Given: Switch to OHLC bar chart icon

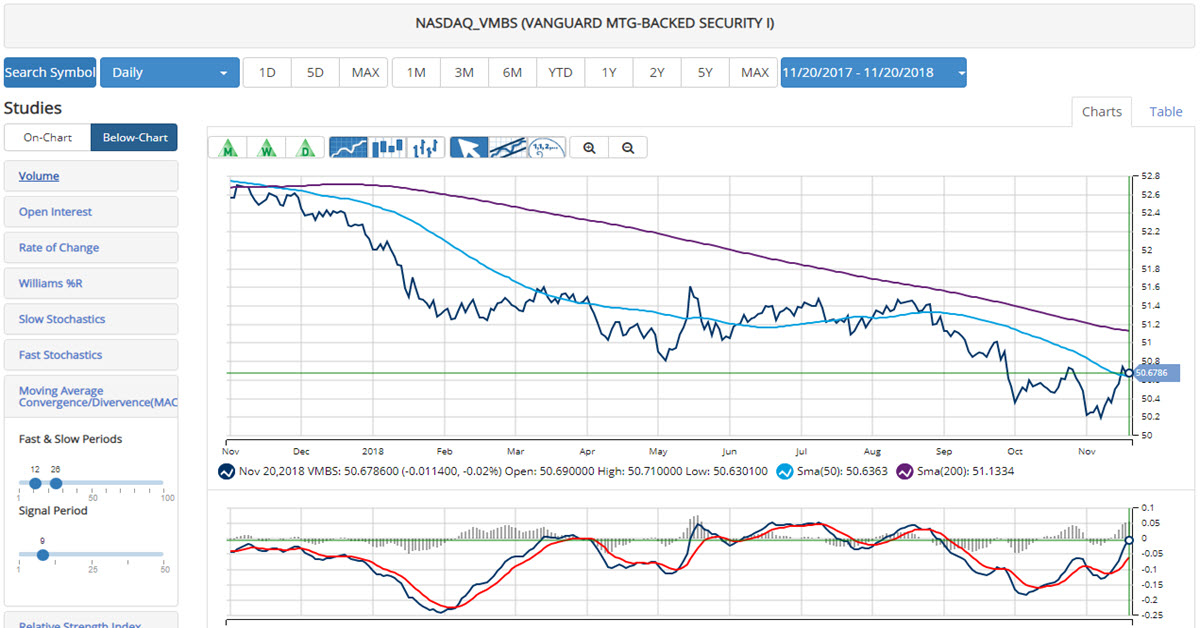Looking at the screenshot, I should click(426, 148).
